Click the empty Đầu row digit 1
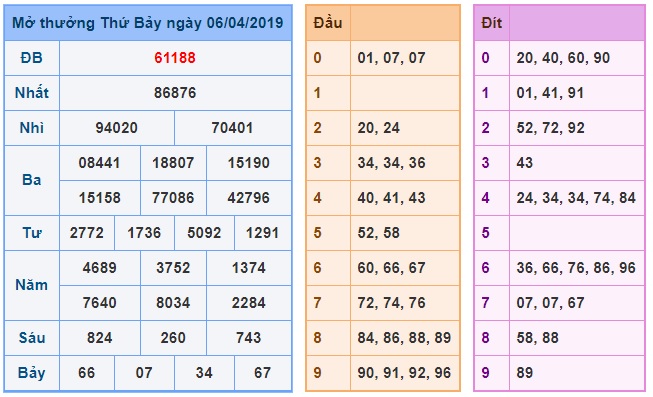653x397 pixels. pos(317,93)
